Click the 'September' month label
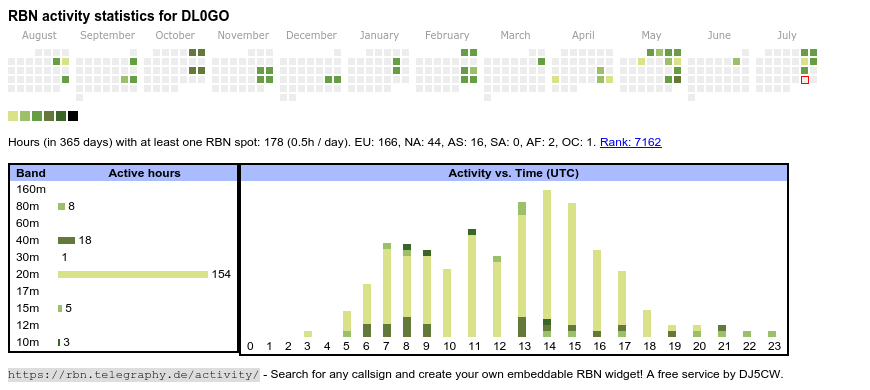Image resolution: width=870 pixels, height=390 pixels. (x=108, y=36)
